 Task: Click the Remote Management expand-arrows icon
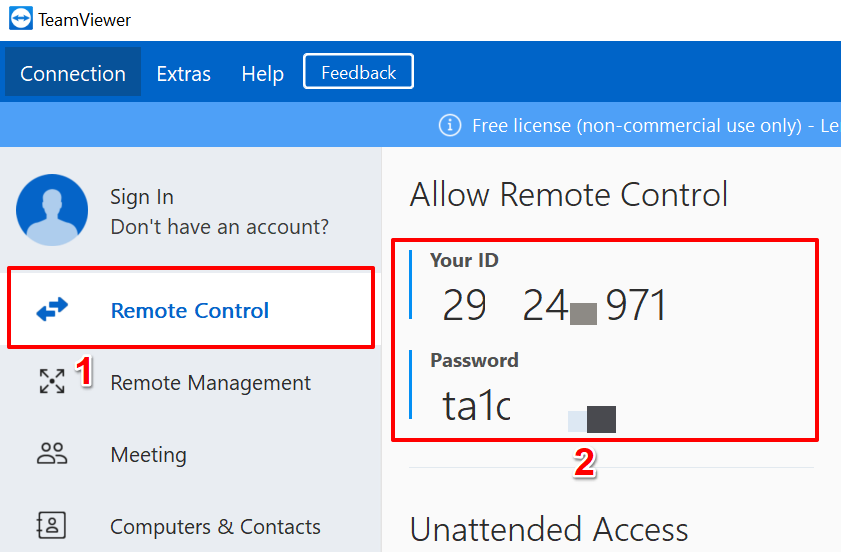tap(52, 381)
